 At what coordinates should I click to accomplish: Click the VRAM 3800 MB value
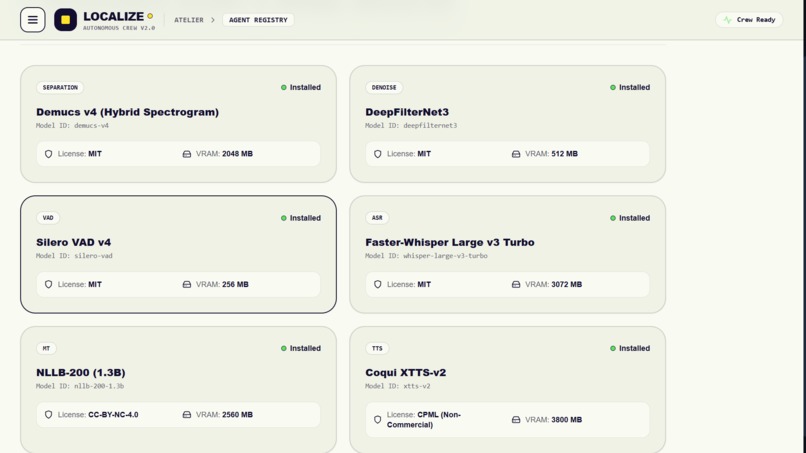click(566, 420)
